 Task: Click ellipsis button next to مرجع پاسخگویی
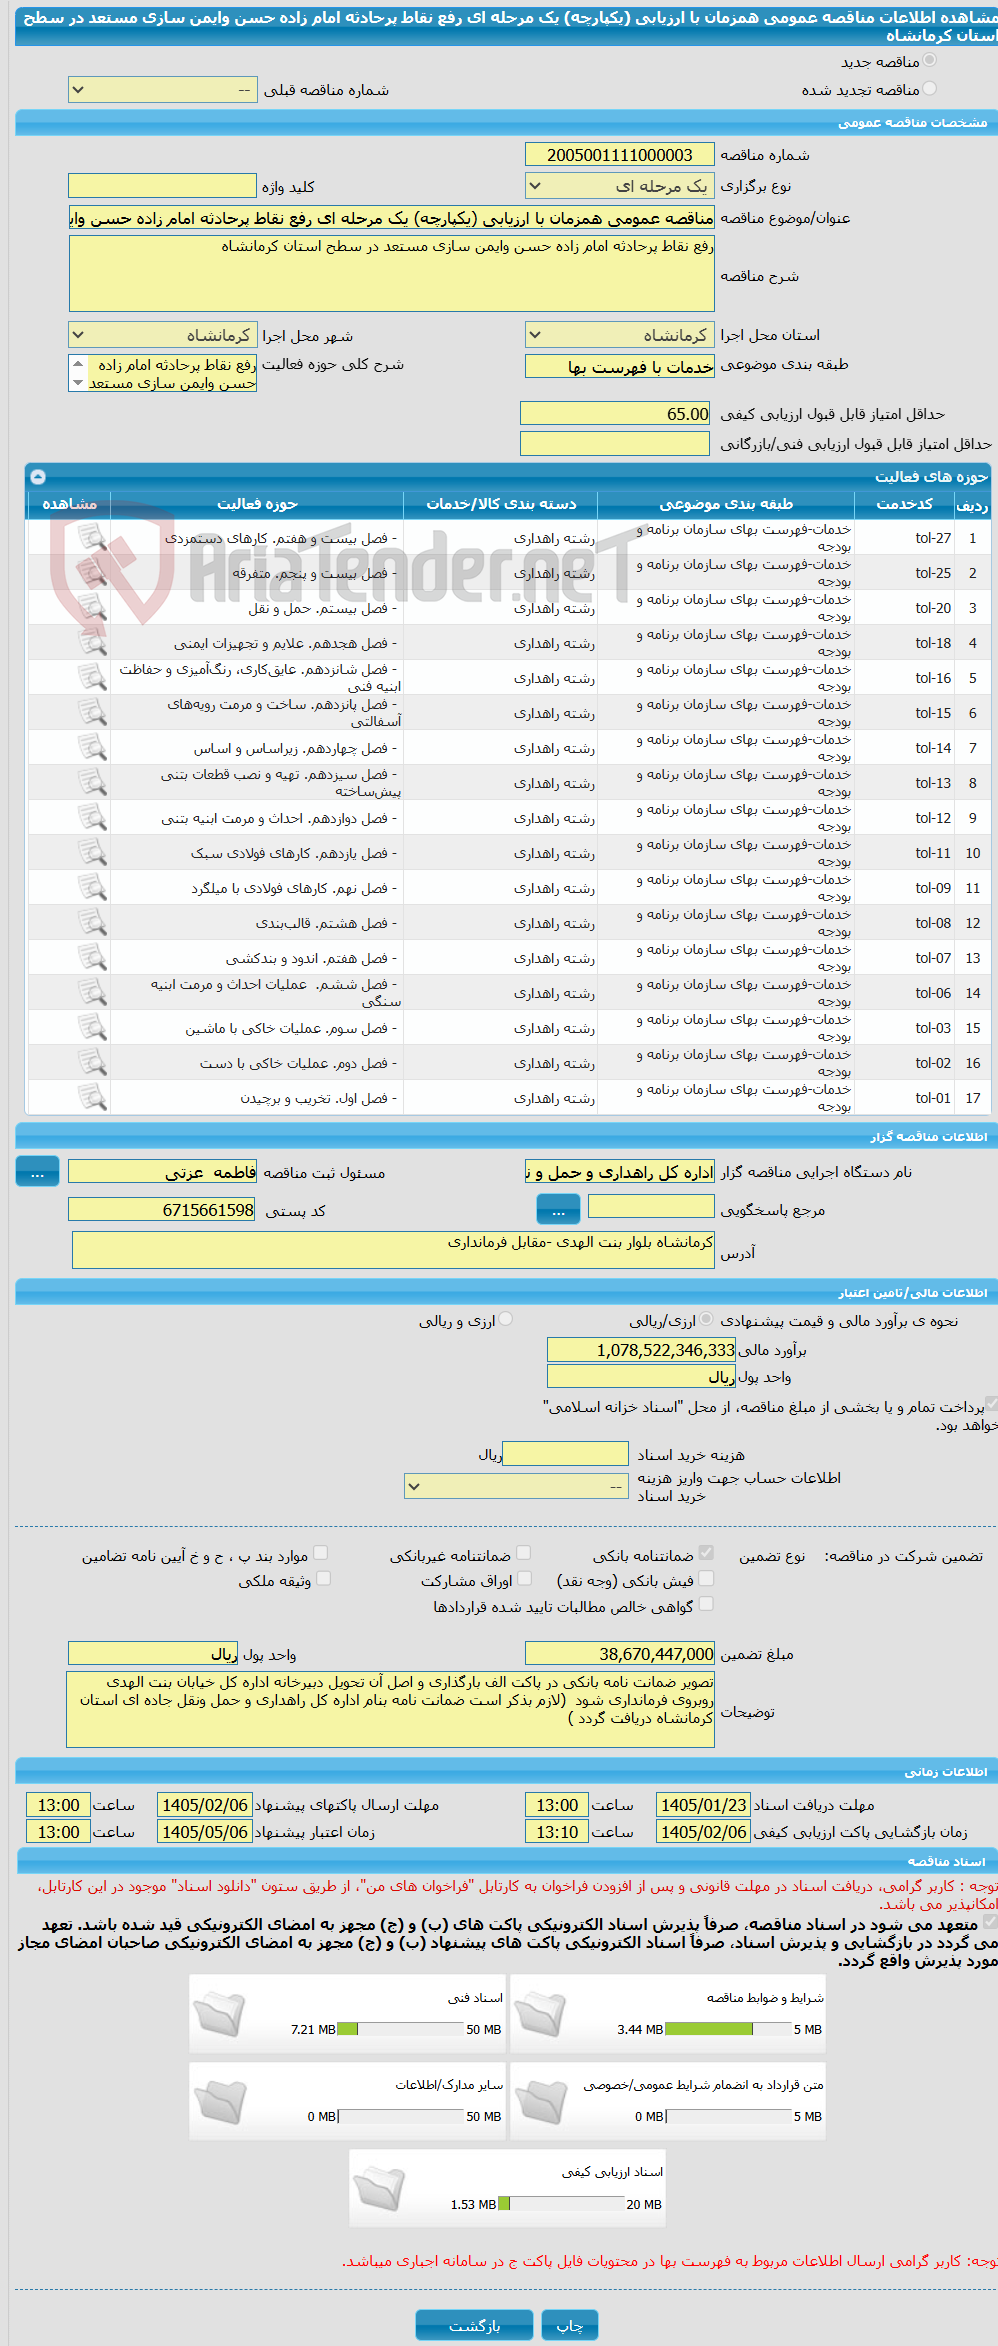pos(558,1210)
